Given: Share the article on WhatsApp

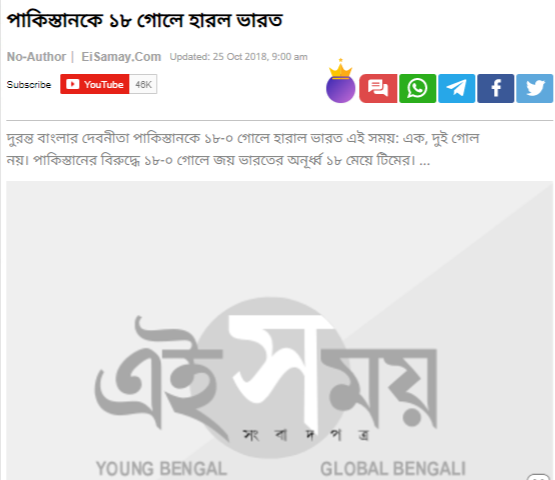Looking at the screenshot, I should 417,88.
